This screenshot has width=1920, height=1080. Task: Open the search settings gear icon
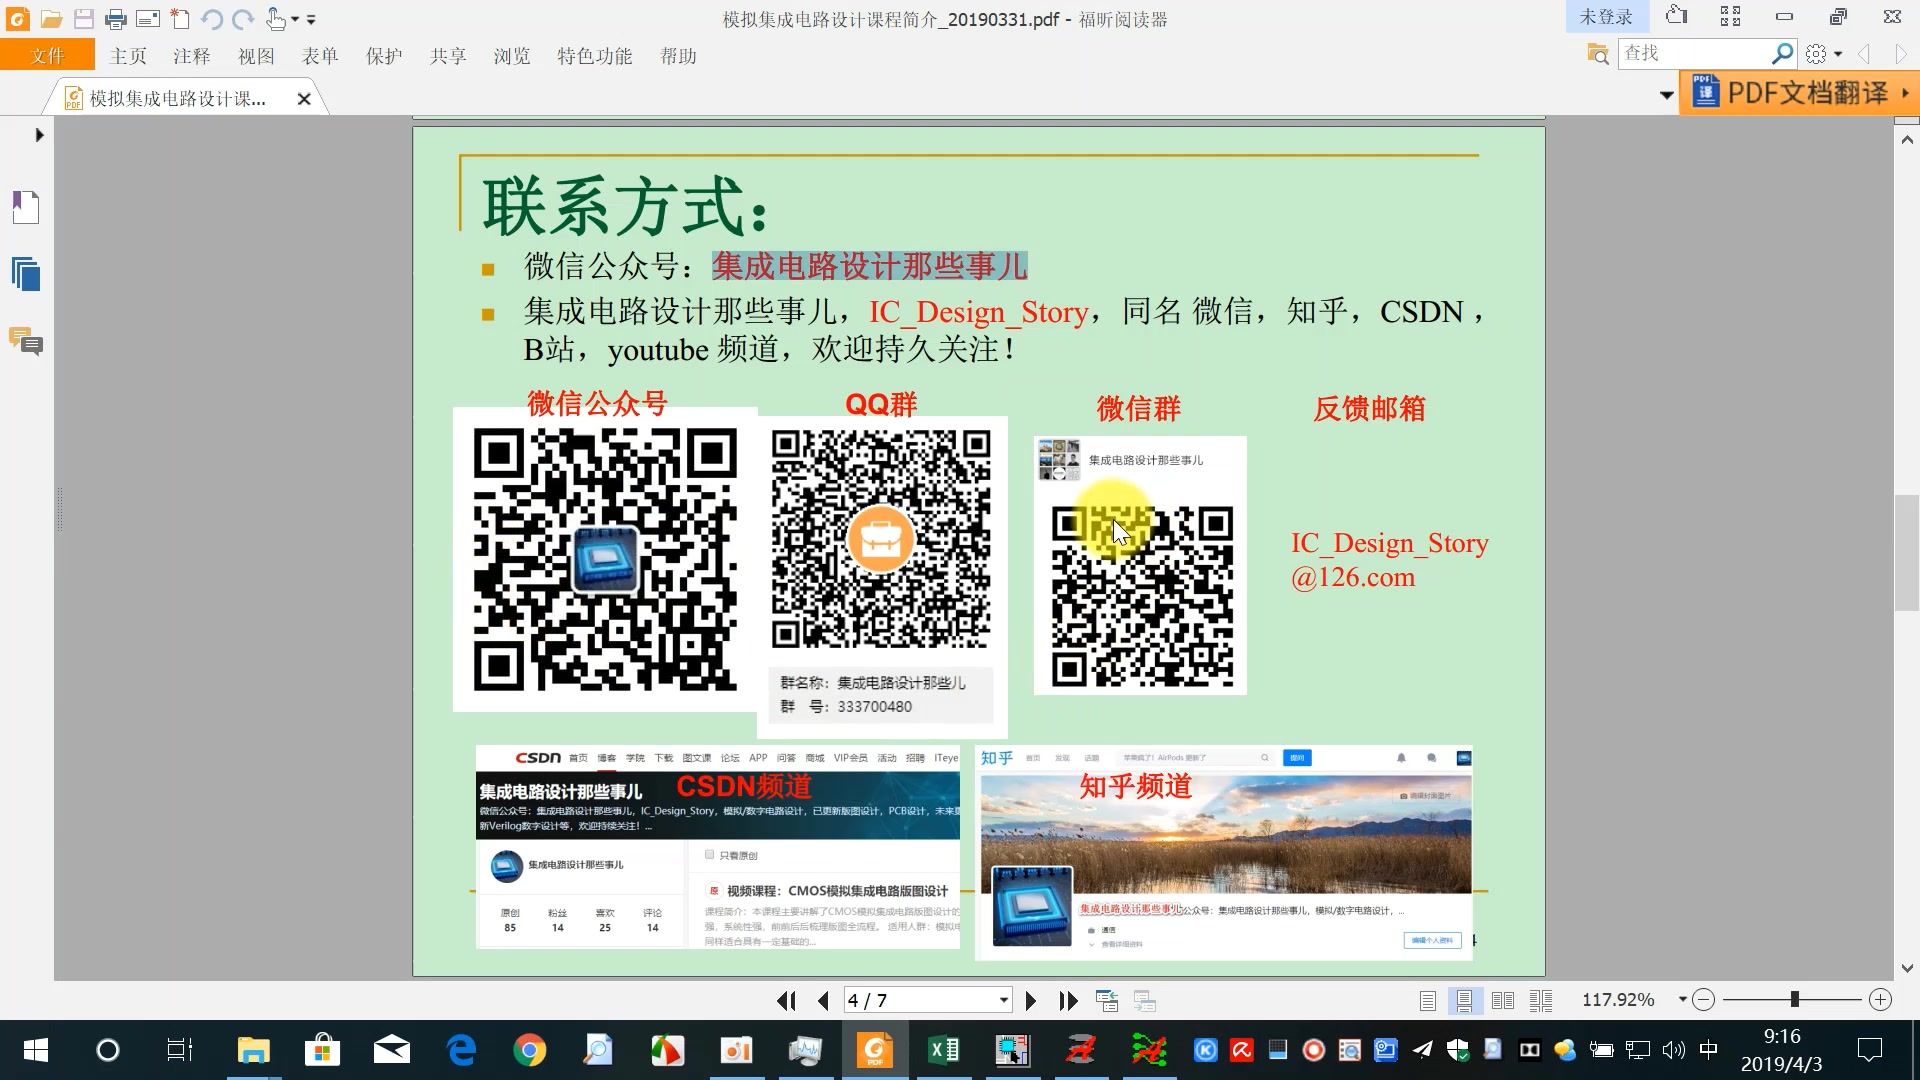click(1817, 54)
